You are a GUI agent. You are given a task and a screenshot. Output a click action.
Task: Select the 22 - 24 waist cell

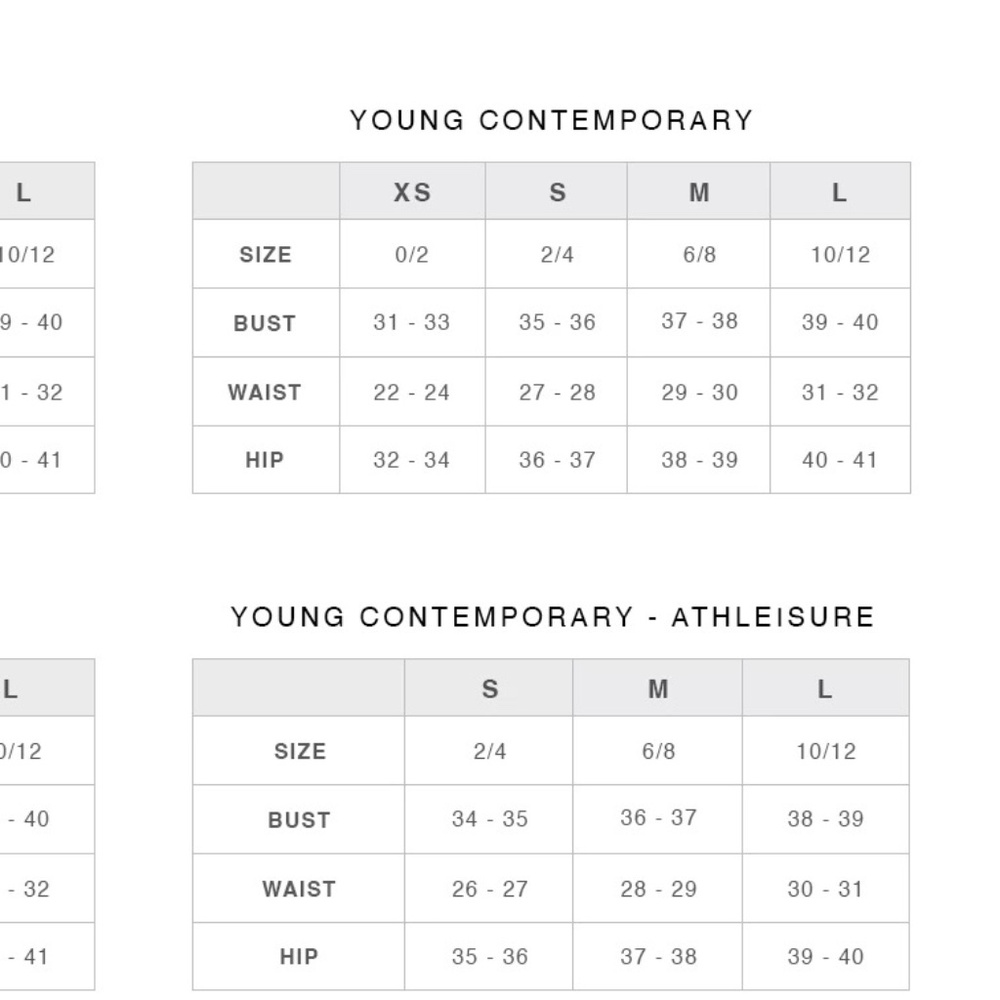pyautogui.click(x=413, y=392)
